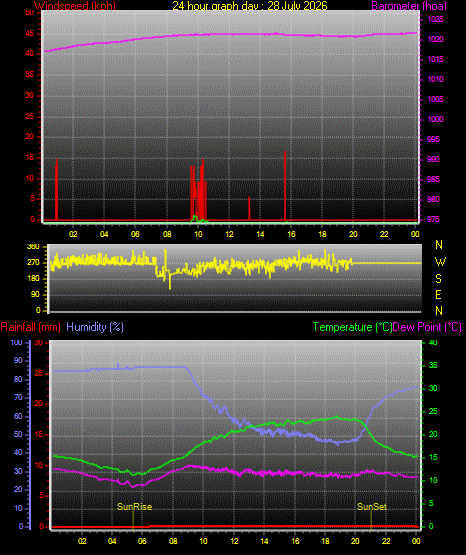Click the Barometer (hpa) axis title

coord(409,6)
